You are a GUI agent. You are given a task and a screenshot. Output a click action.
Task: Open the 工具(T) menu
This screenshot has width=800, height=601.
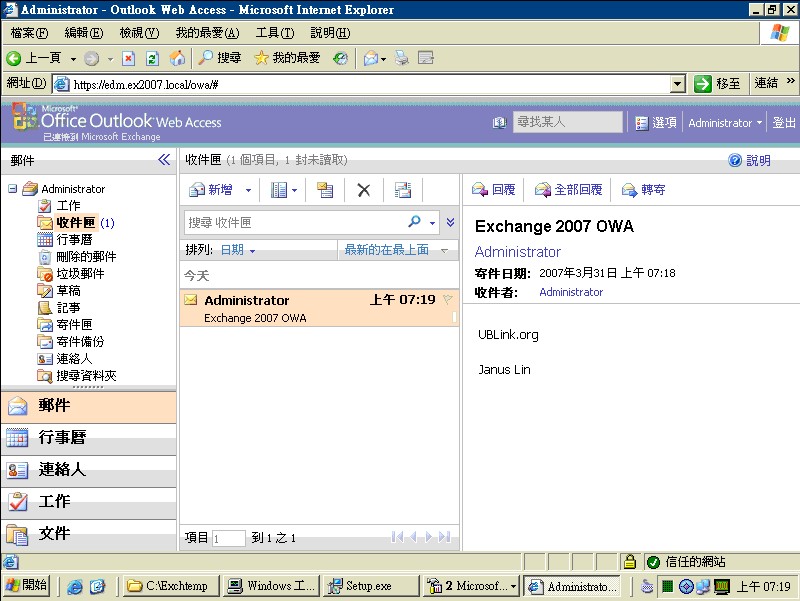pos(274,33)
